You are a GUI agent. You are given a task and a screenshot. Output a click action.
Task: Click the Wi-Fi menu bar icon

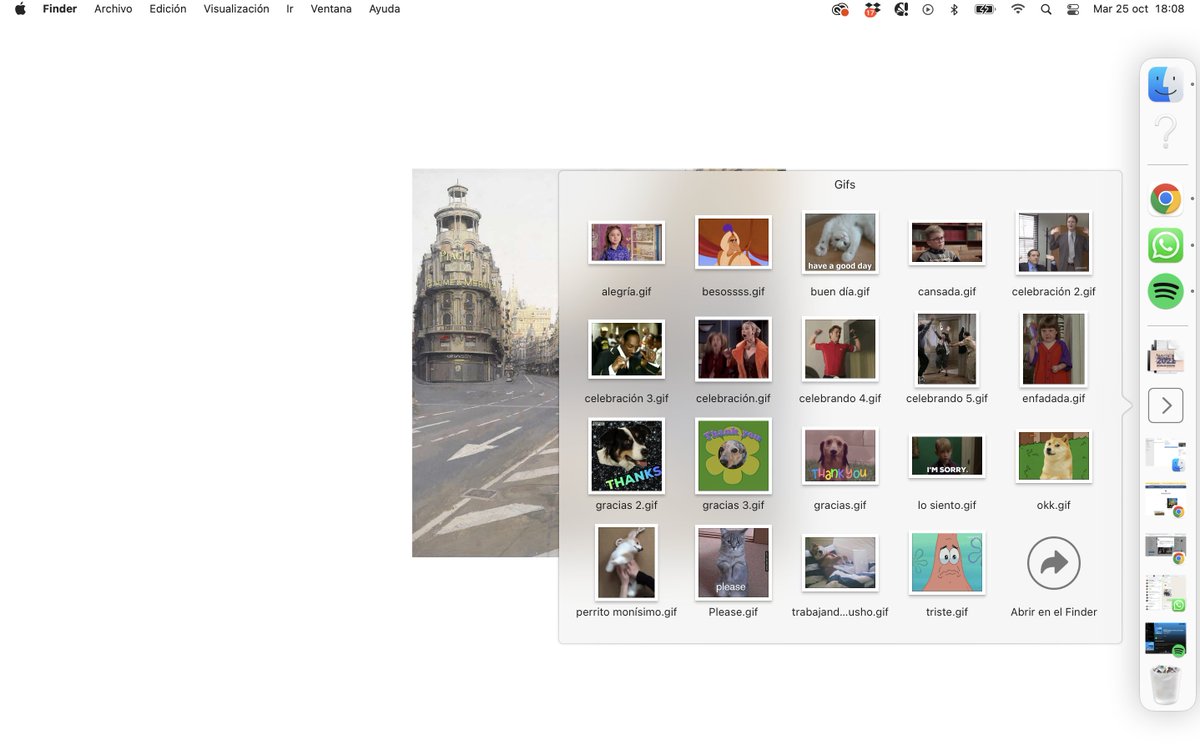point(1018,9)
